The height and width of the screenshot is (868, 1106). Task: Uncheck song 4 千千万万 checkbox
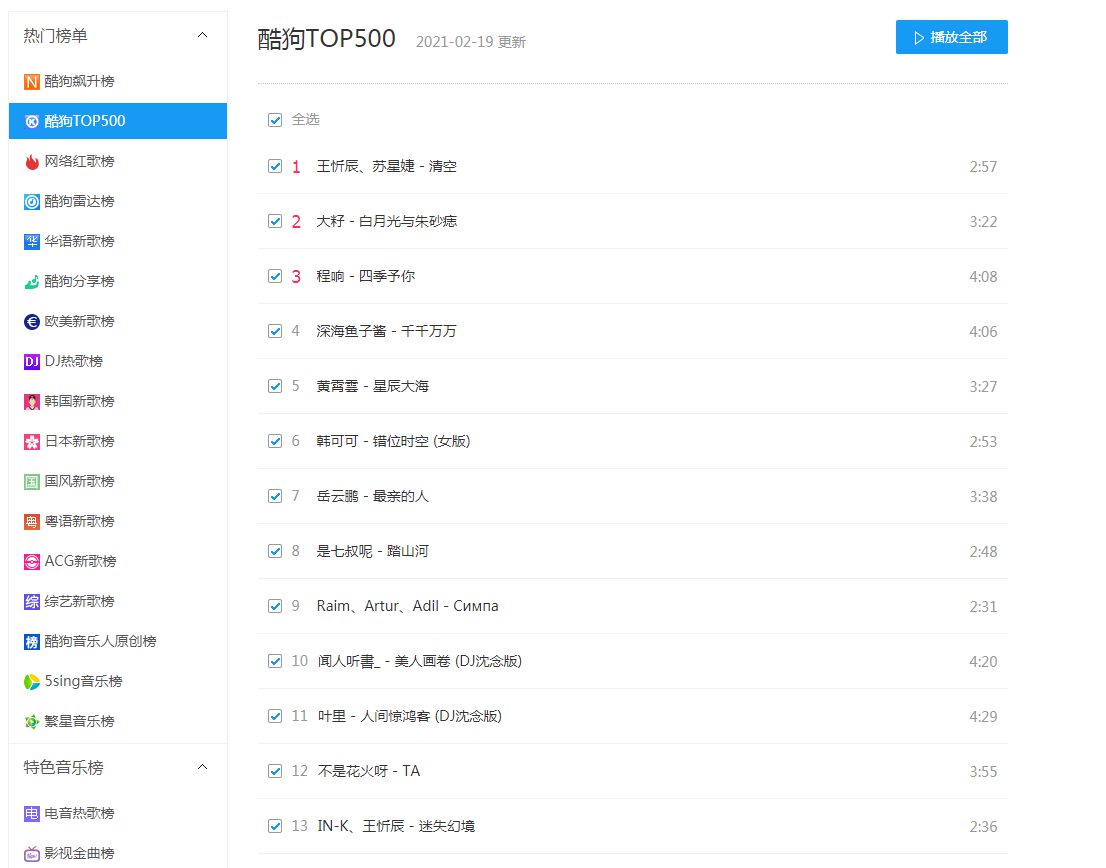pyautogui.click(x=275, y=331)
